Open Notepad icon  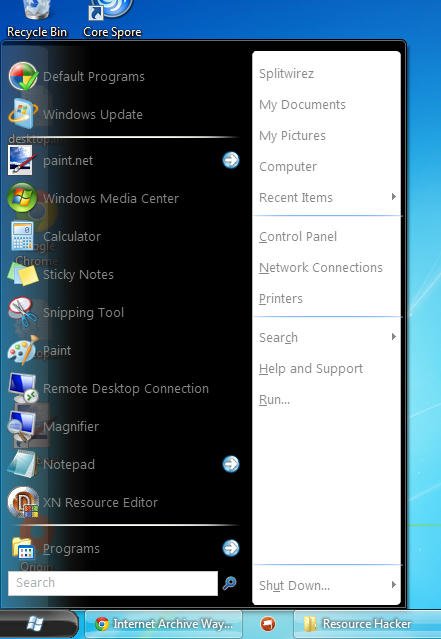point(22,464)
